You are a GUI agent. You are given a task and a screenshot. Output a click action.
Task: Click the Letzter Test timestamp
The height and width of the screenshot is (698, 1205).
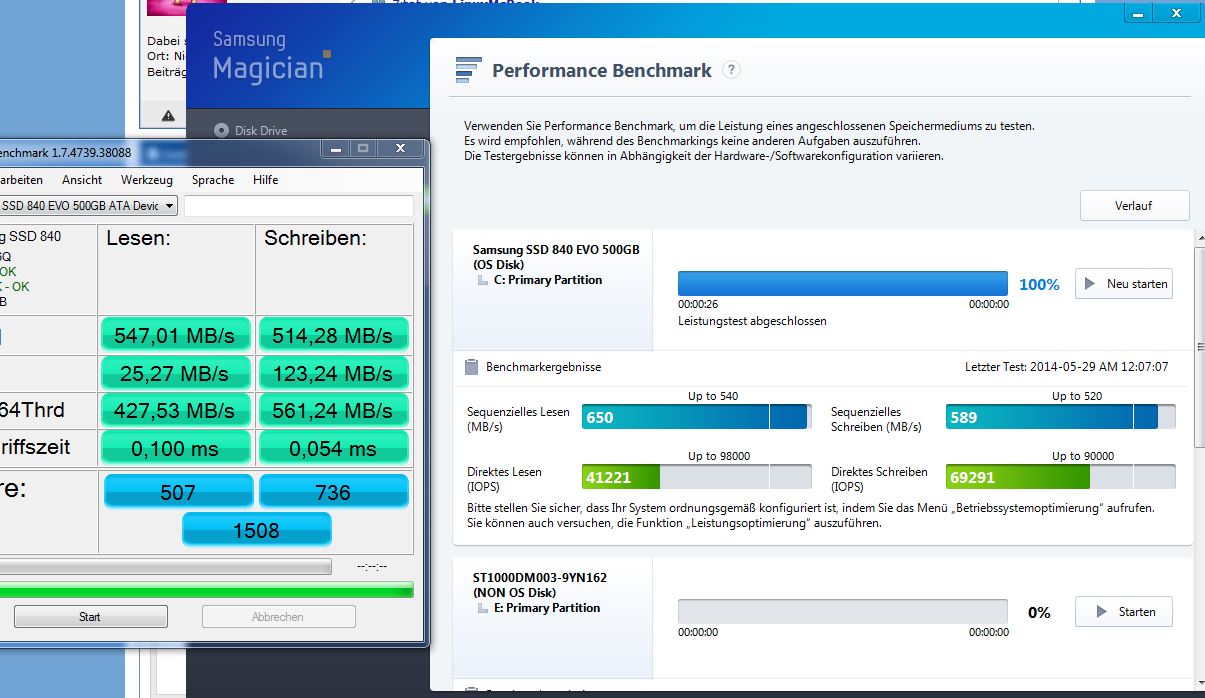[1066, 367]
